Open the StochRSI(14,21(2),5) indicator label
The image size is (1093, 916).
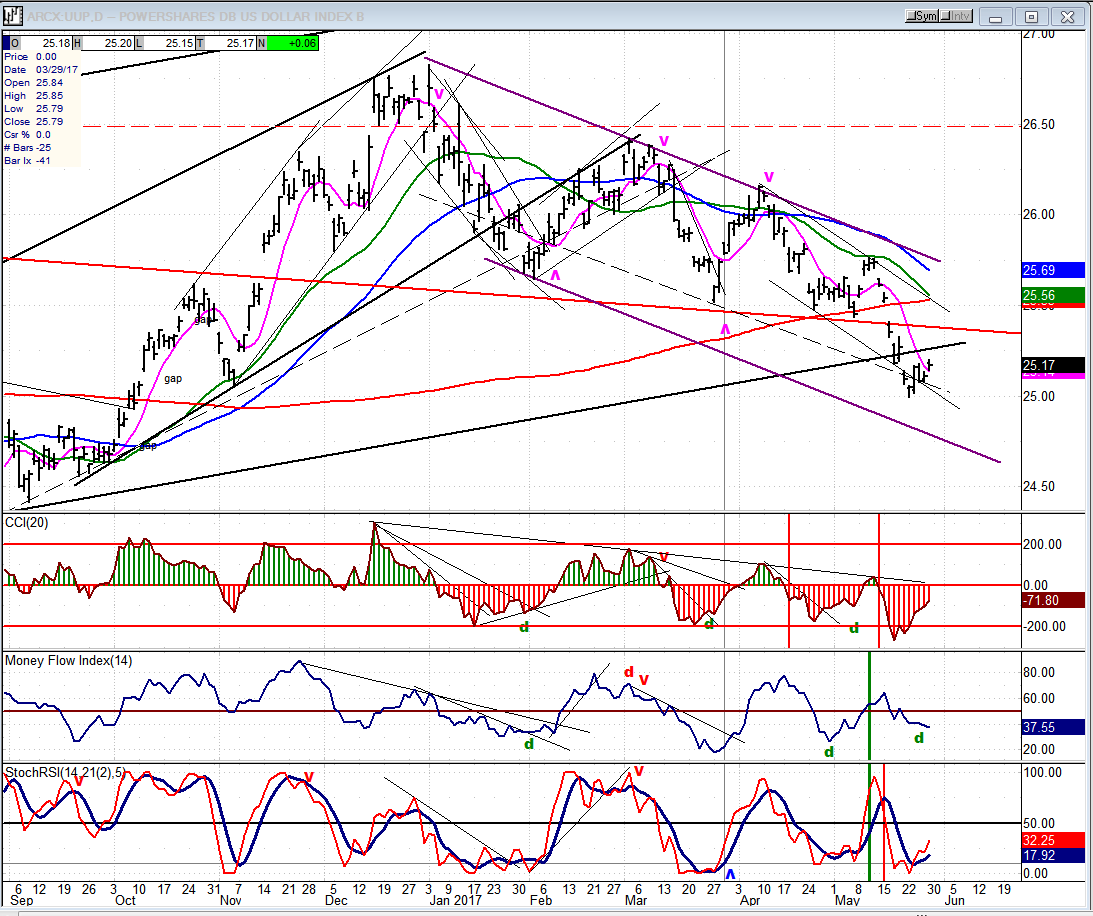point(64,773)
